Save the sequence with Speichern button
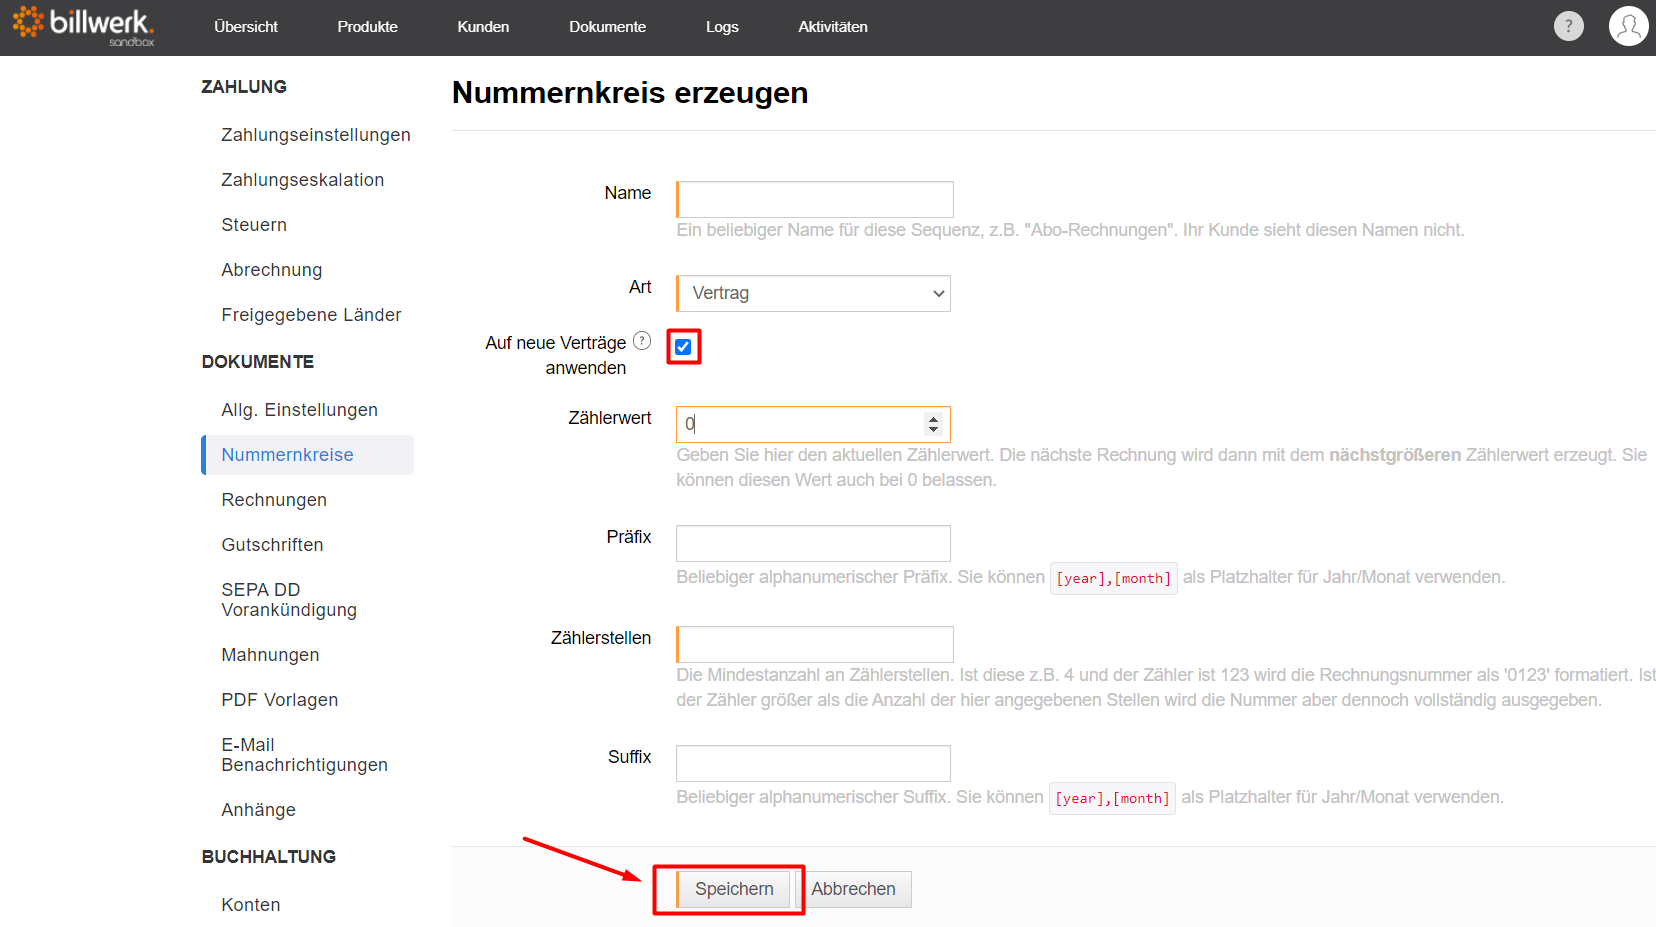This screenshot has width=1656, height=927. tap(733, 889)
